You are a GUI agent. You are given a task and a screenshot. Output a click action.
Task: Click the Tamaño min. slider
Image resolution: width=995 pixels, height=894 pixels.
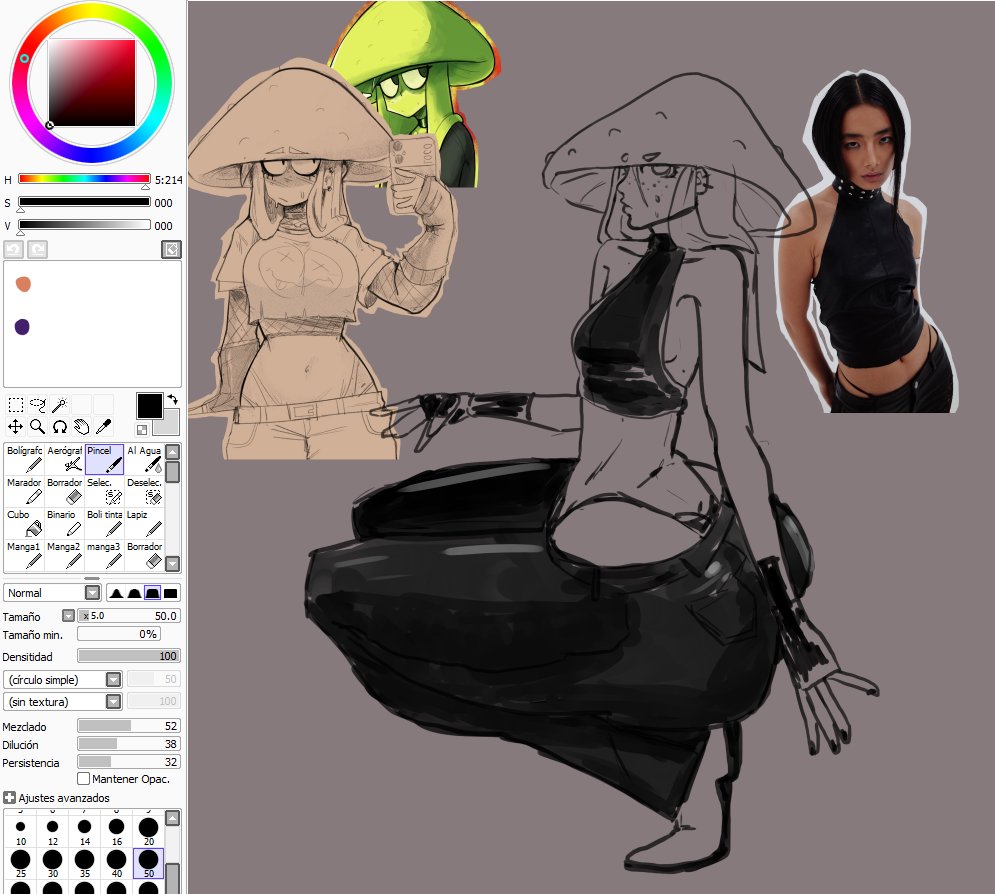tap(119, 634)
